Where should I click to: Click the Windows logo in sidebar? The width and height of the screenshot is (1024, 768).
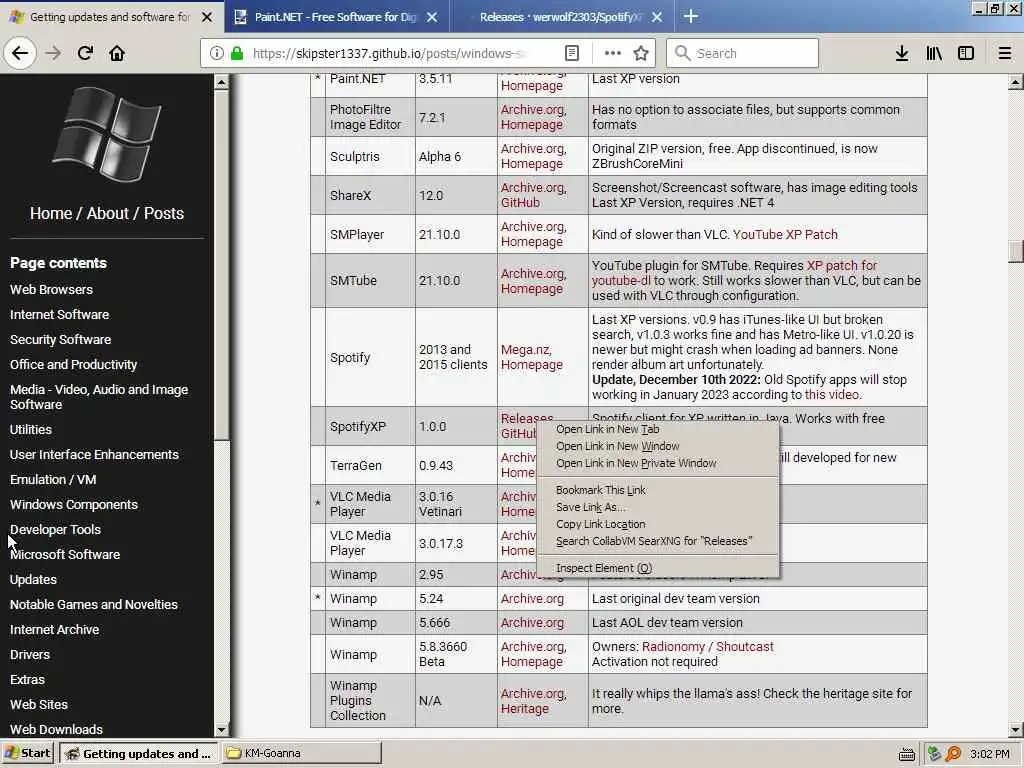(106, 134)
